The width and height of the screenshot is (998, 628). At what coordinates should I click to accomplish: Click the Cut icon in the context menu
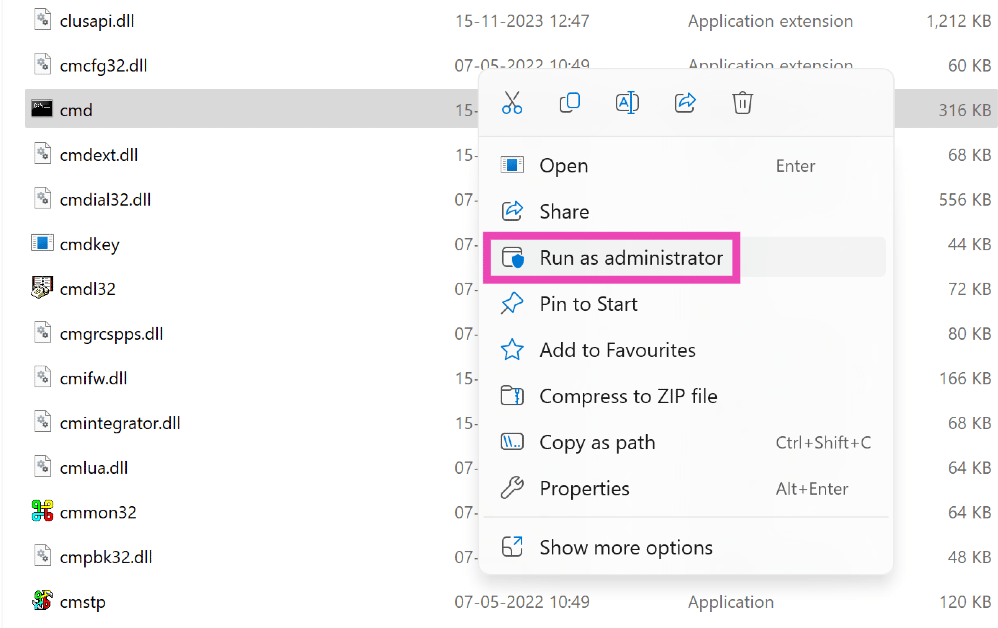tap(512, 102)
